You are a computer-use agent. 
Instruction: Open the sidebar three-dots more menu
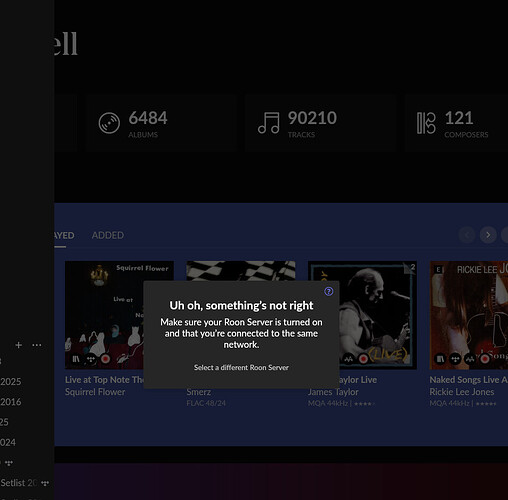[x=37, y=345]
